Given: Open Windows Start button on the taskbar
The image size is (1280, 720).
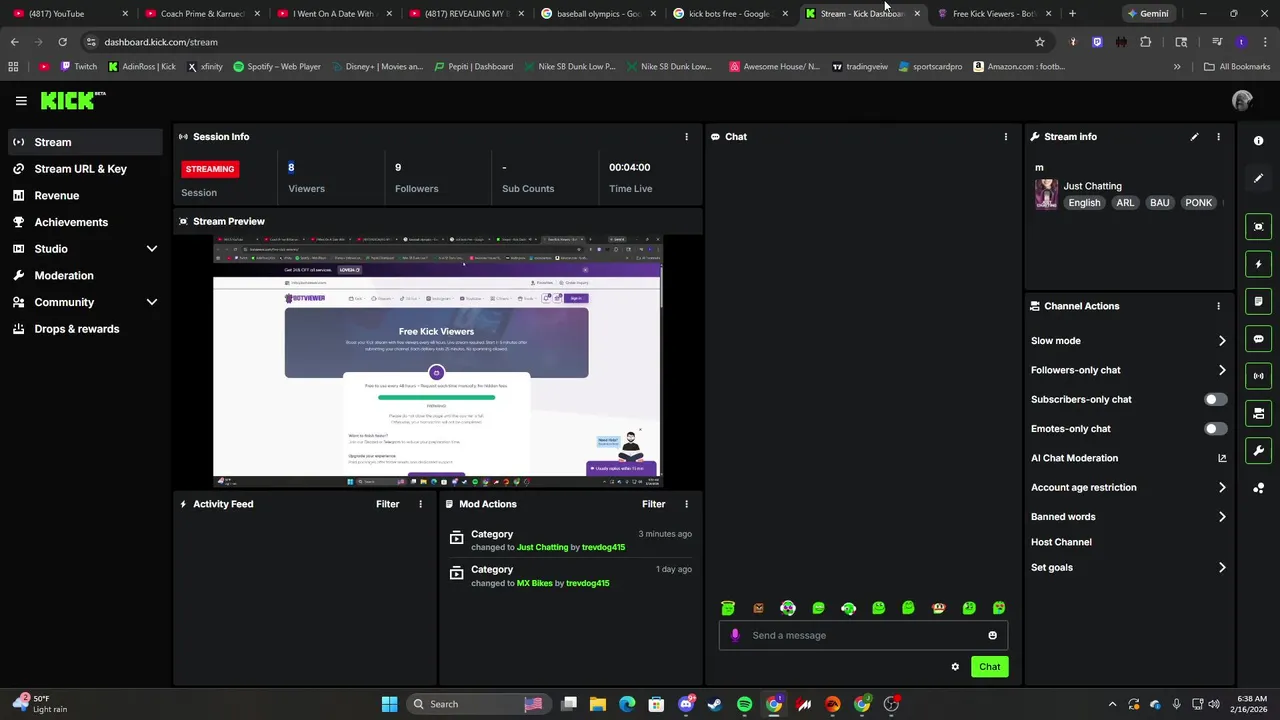Looking at the screenshot, I should coord(389,704).
